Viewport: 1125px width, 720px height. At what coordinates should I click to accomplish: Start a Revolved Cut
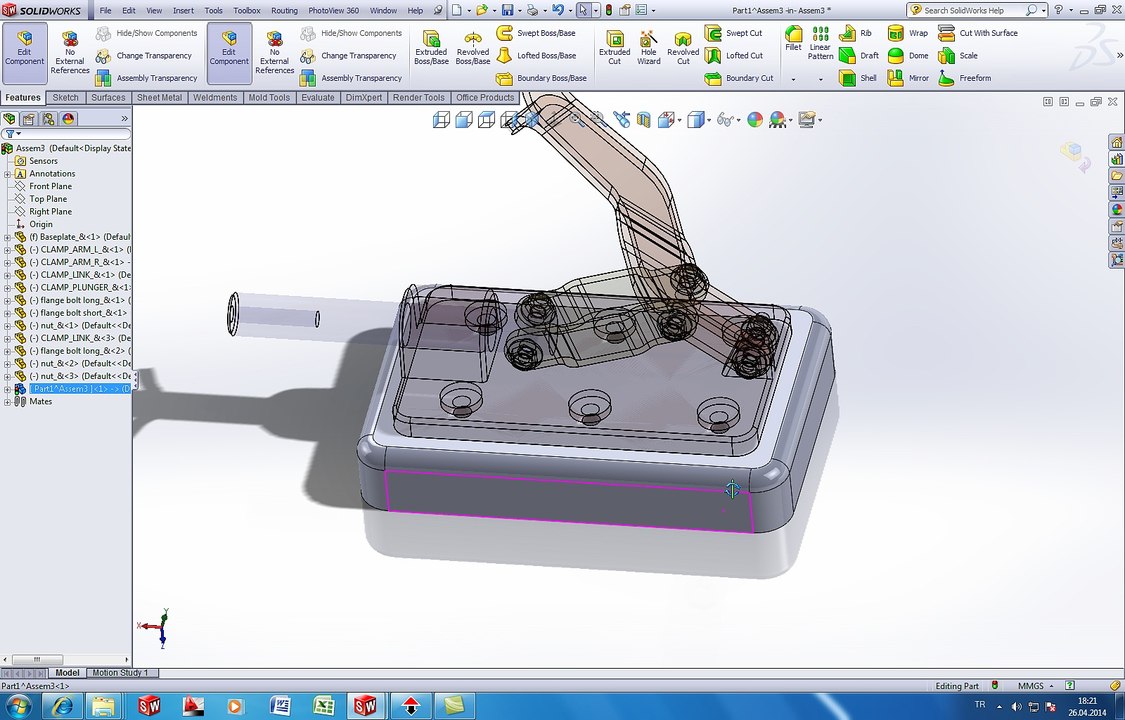tap(683, 47)
